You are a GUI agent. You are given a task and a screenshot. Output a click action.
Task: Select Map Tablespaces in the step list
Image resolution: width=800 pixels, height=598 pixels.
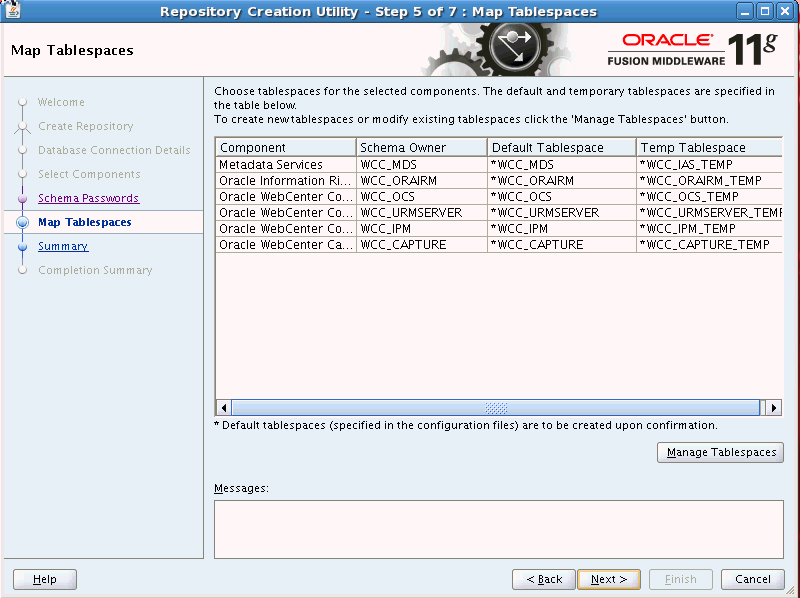pos(85,222)
